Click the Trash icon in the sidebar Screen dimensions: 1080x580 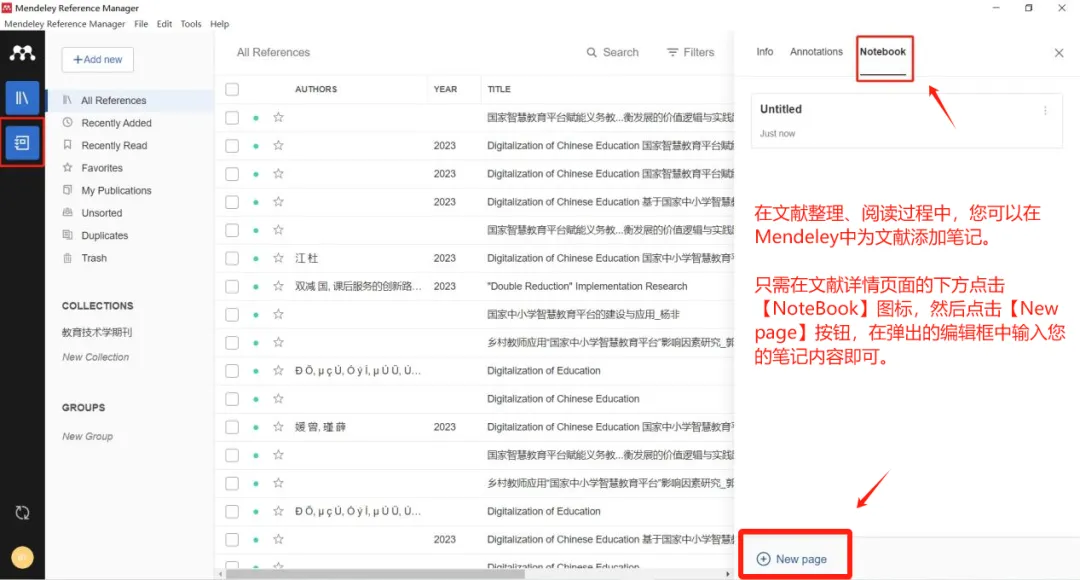(x=68, y=258)
